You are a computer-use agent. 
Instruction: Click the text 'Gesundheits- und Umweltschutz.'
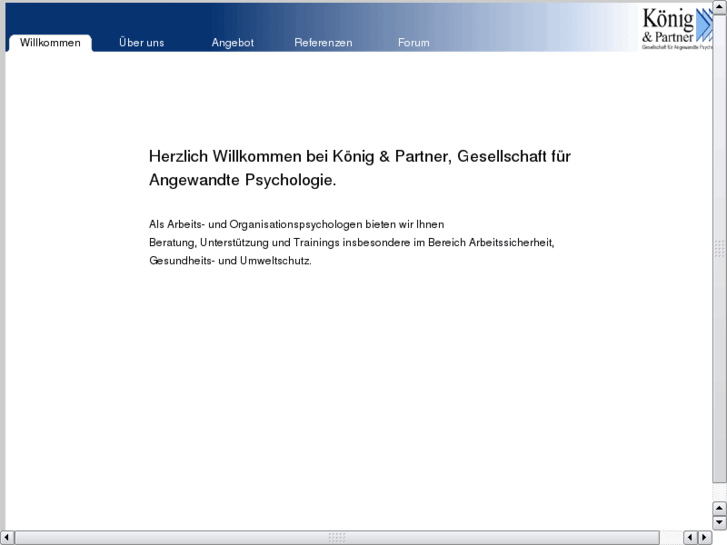[x=230, y=261]
